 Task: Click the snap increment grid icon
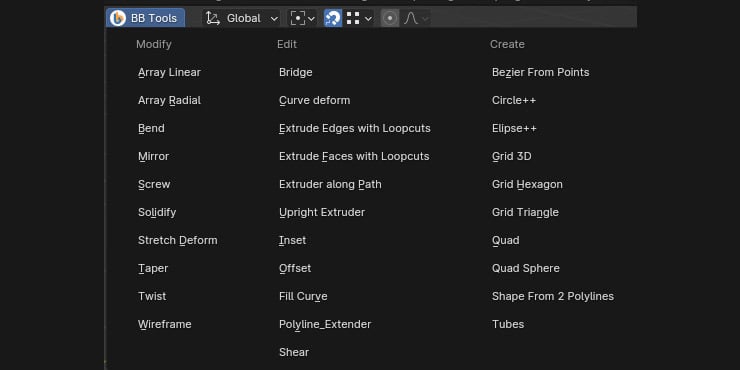coord(353,18)
